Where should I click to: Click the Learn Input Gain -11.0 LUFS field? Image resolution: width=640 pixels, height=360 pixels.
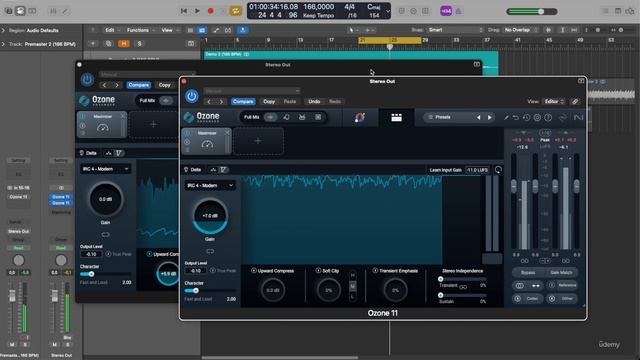click(477, 170)
